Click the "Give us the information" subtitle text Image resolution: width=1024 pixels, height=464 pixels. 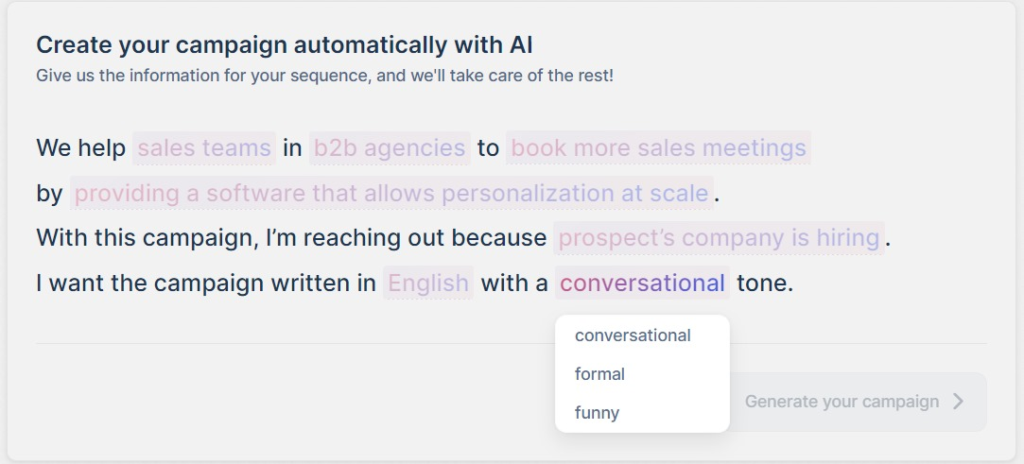324,75
